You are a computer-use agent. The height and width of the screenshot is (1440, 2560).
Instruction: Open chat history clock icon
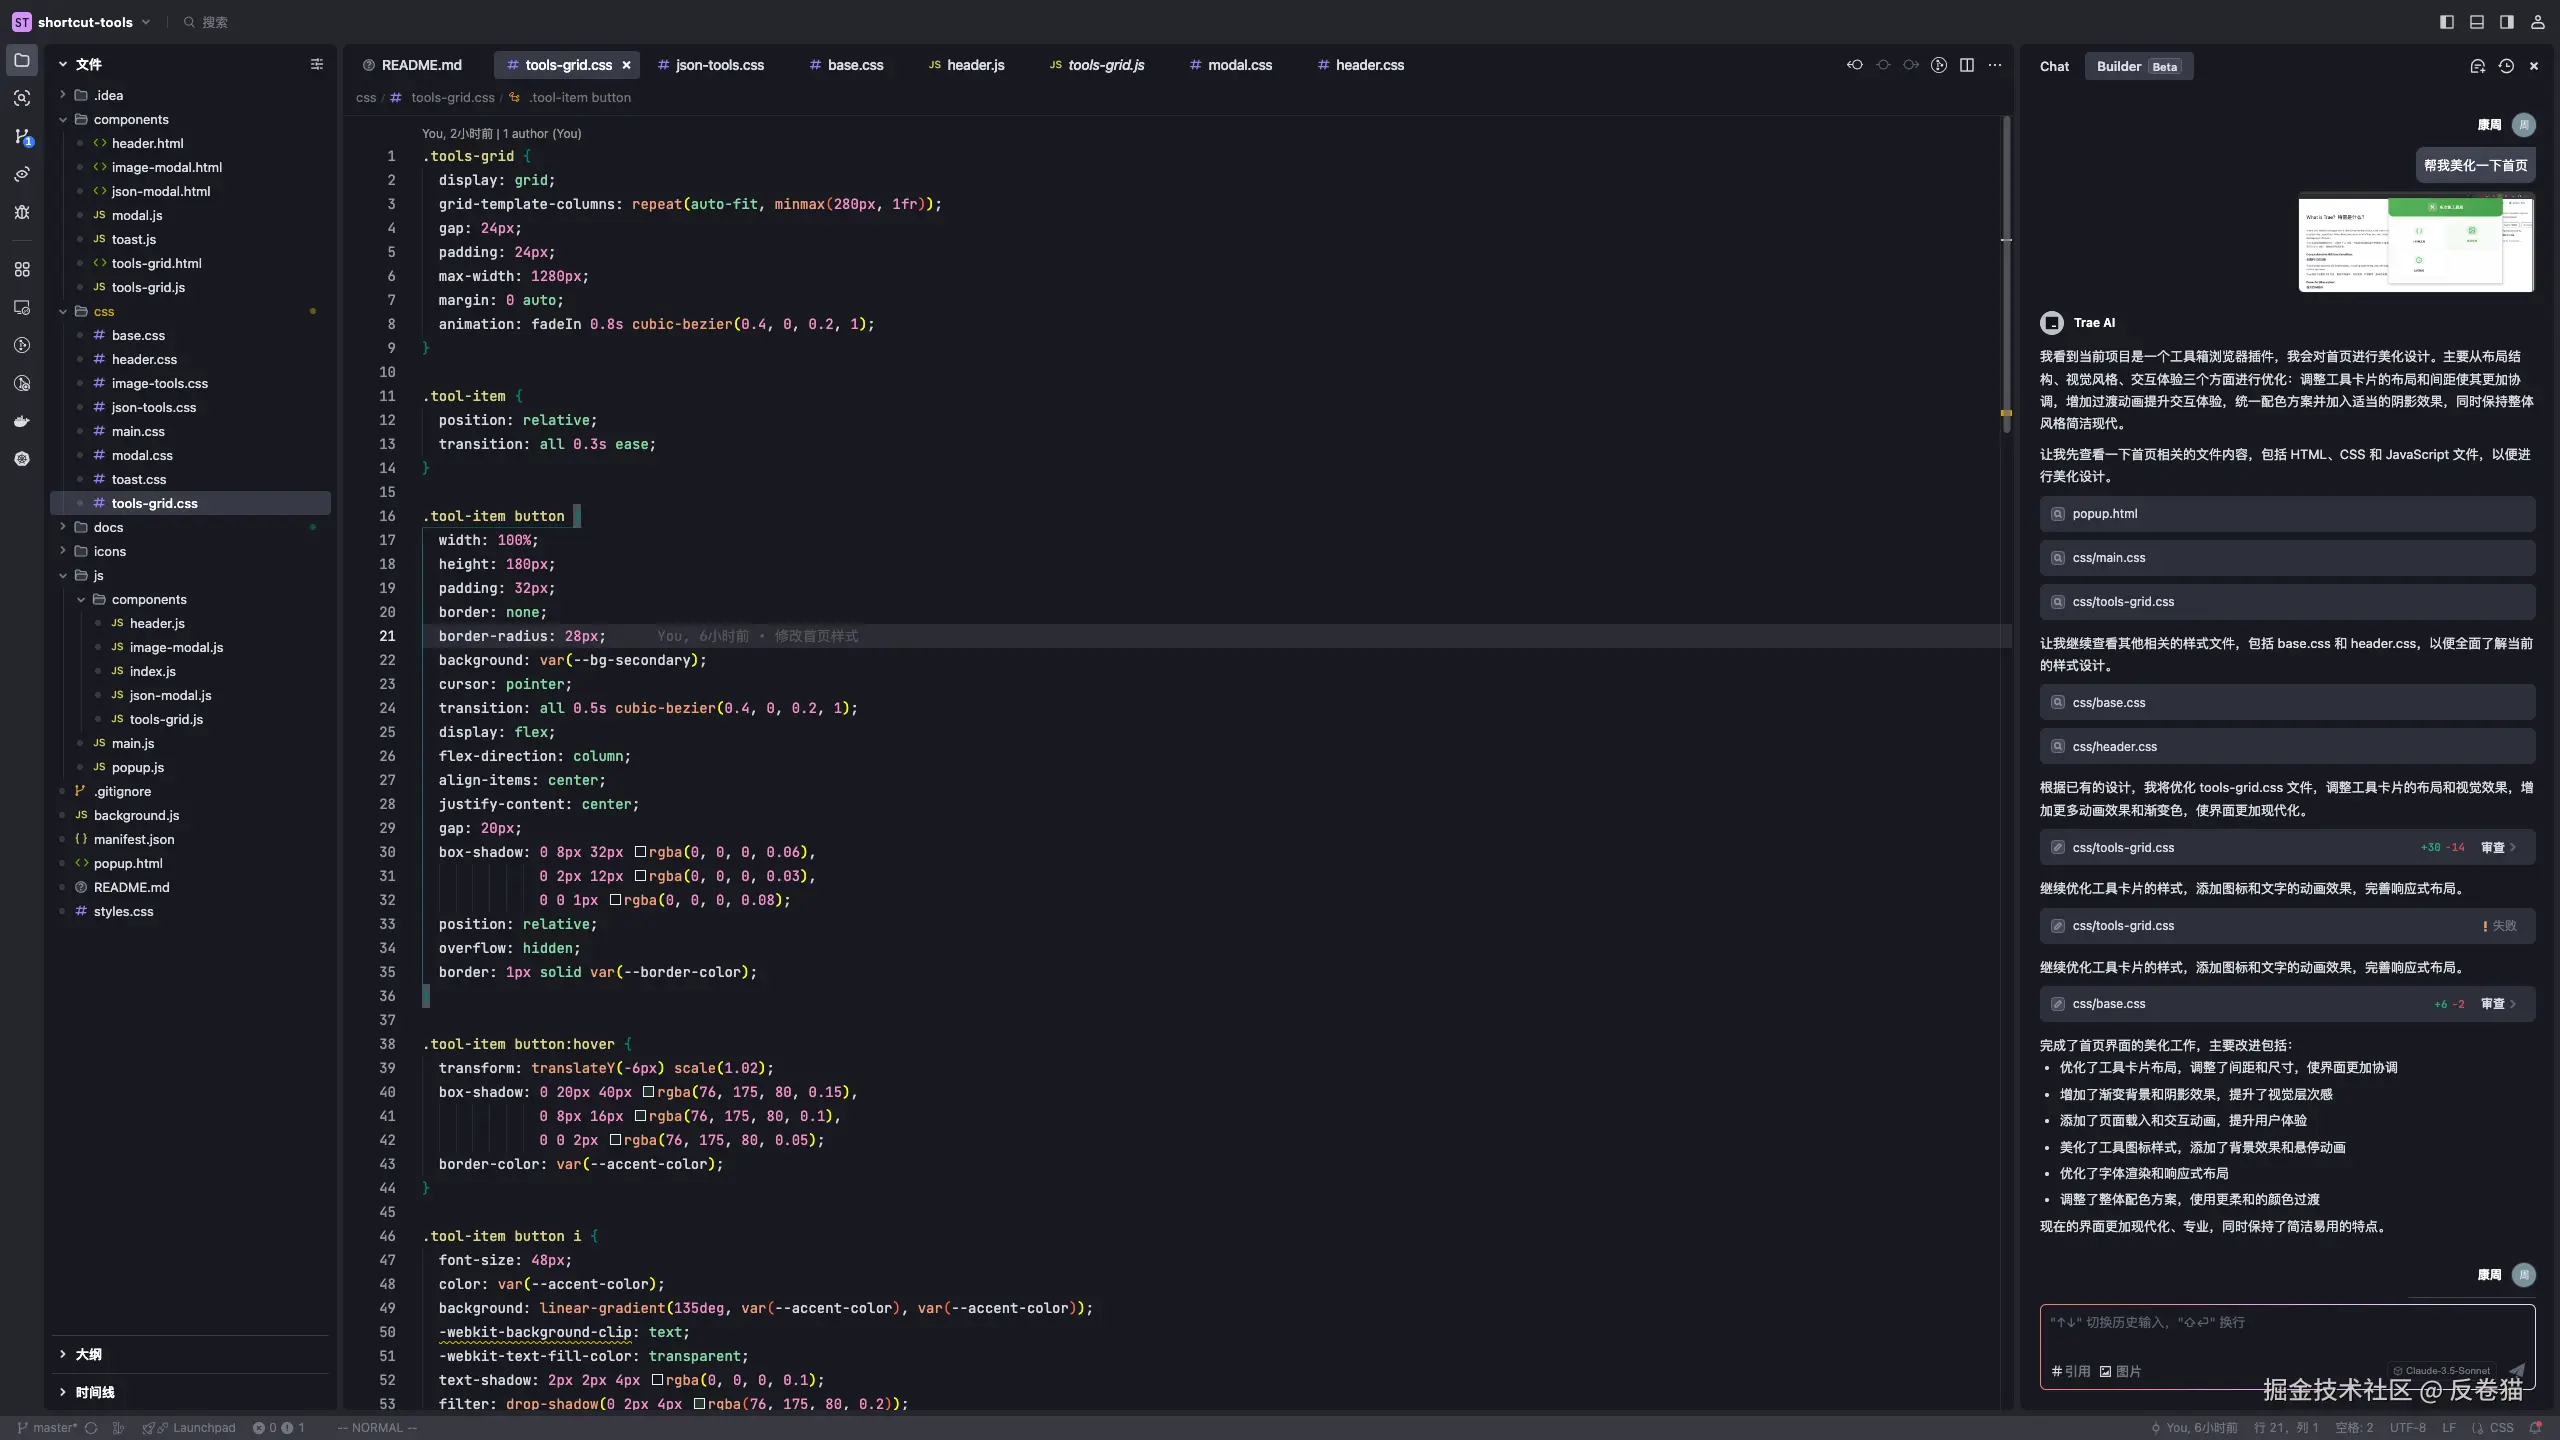(x=2506, y=66)
